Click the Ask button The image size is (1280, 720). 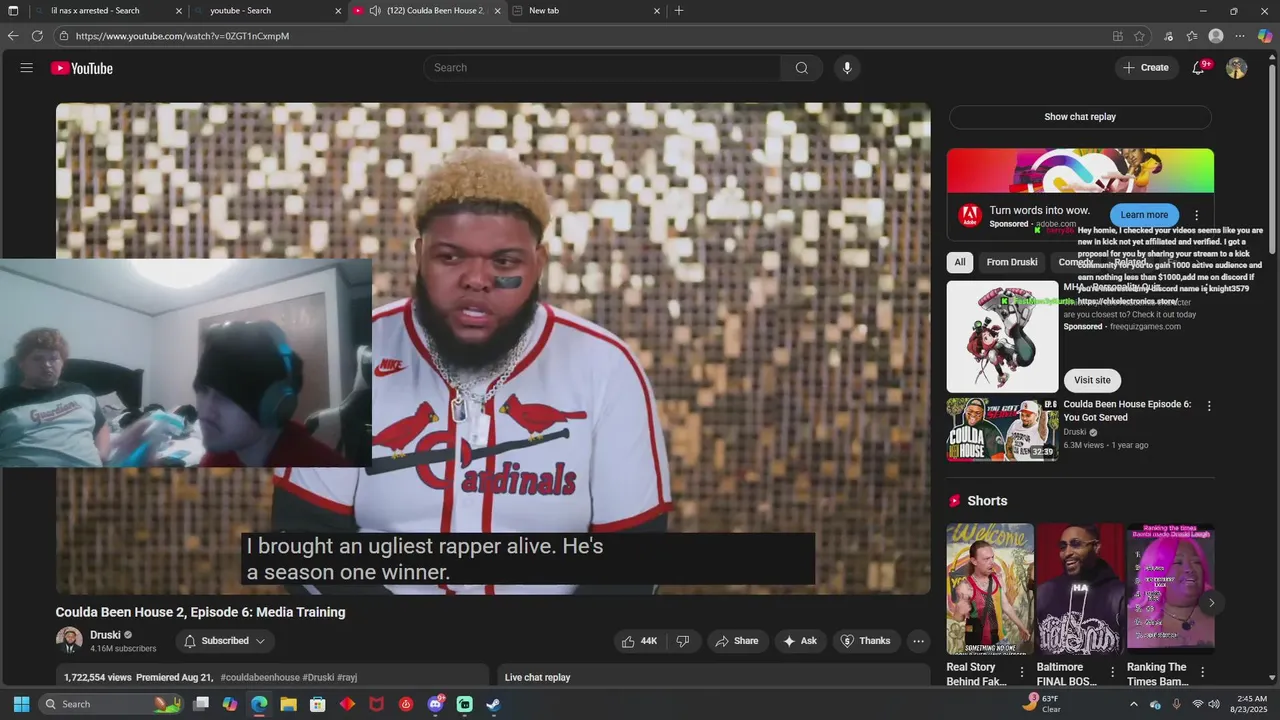tap(800, 641)
